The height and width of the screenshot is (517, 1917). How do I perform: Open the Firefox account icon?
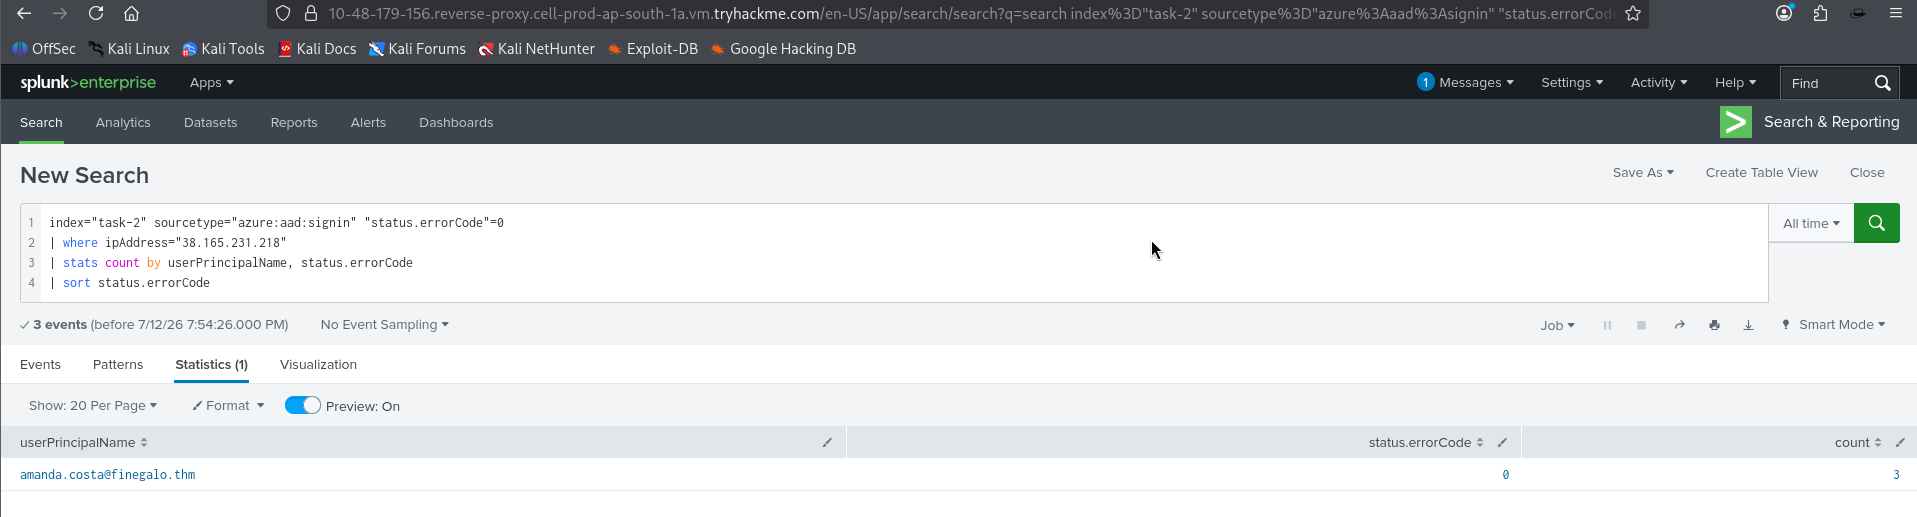point(1784,13)
